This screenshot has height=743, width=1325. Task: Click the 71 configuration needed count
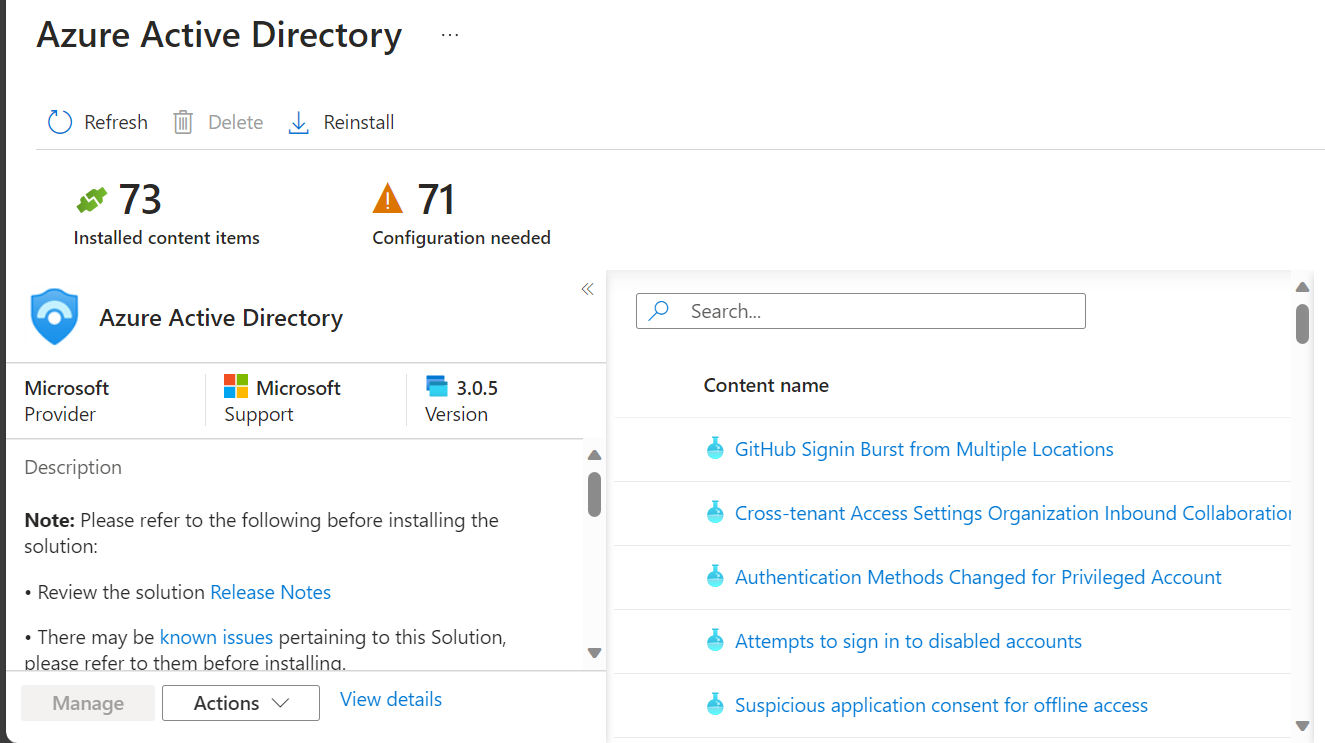[436, 200]
